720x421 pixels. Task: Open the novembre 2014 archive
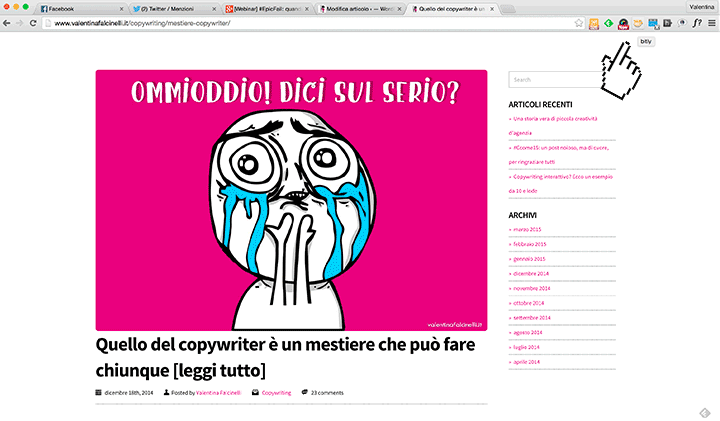pos(532,288)
